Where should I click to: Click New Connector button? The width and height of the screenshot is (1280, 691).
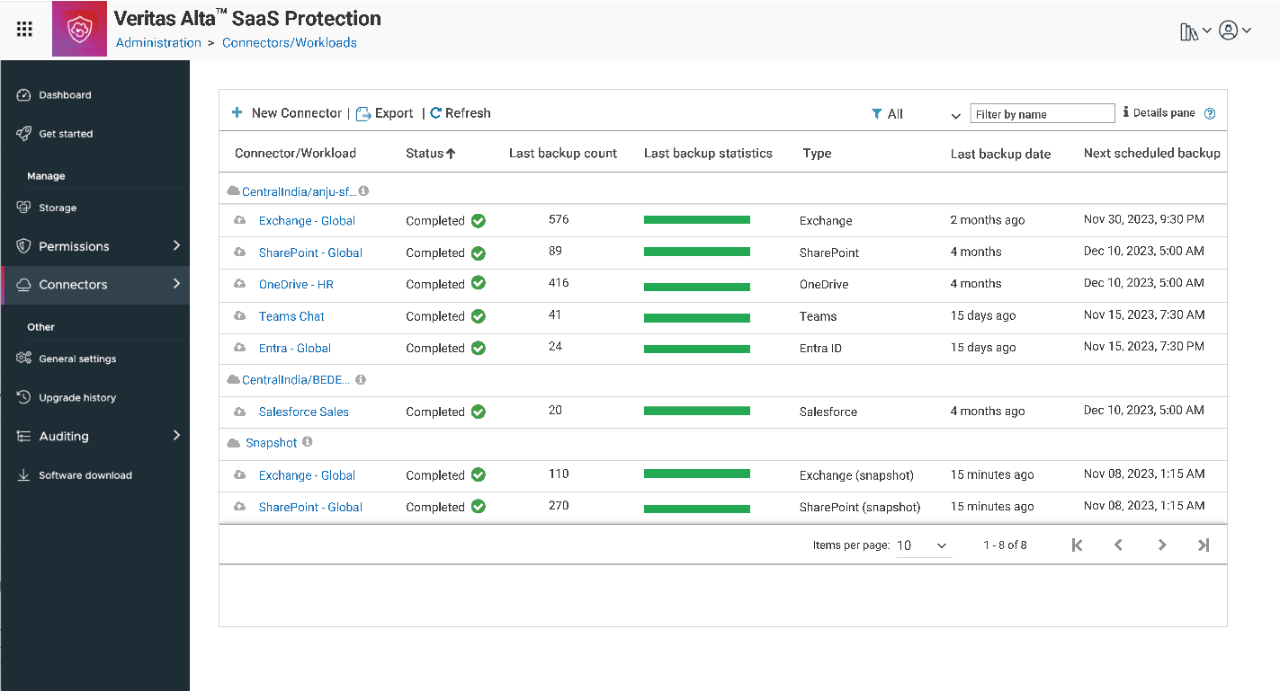286,113
